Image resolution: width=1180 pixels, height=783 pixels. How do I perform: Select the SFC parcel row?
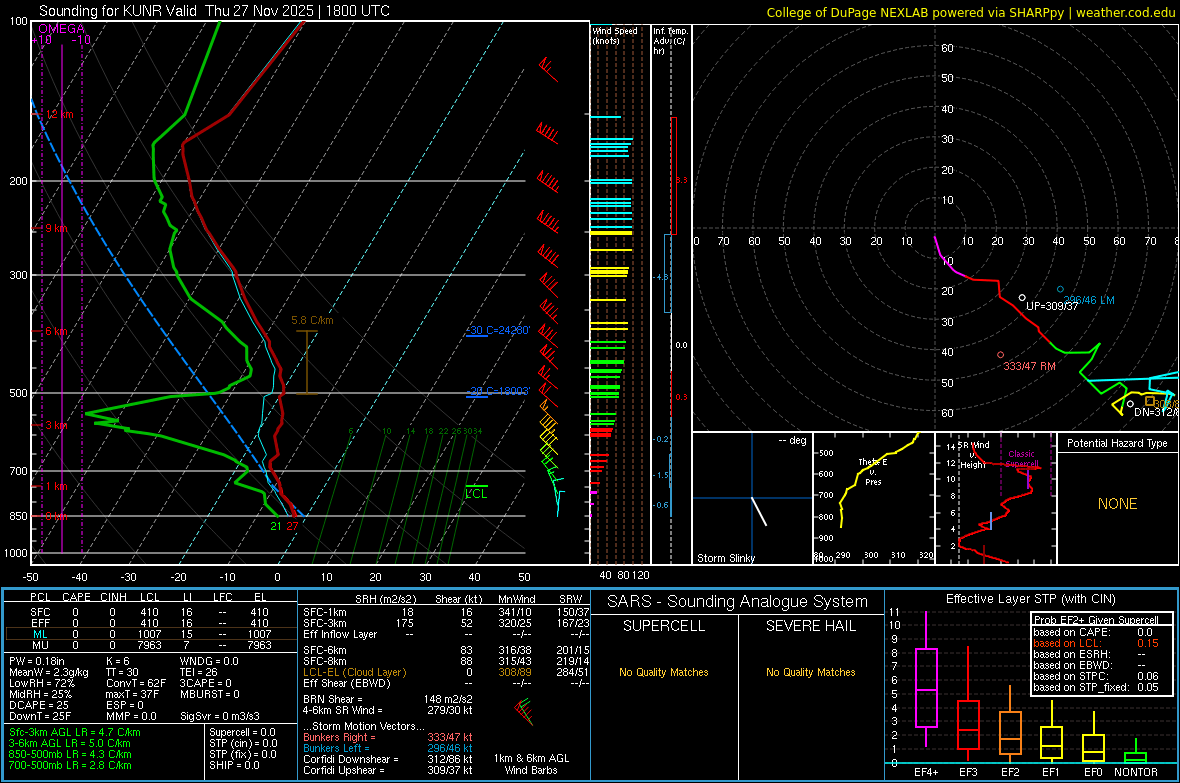pos(149,612)
